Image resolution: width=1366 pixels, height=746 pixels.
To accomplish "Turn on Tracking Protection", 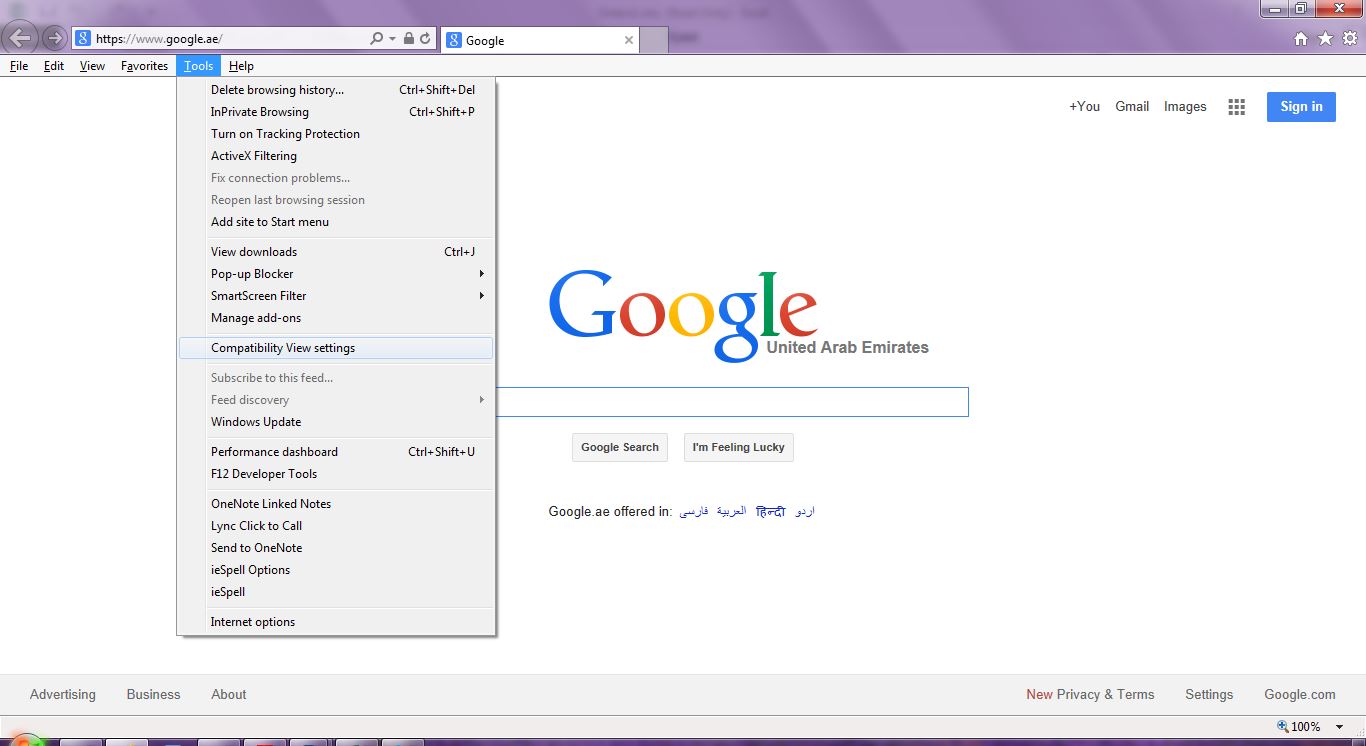I will pos(336,134).
